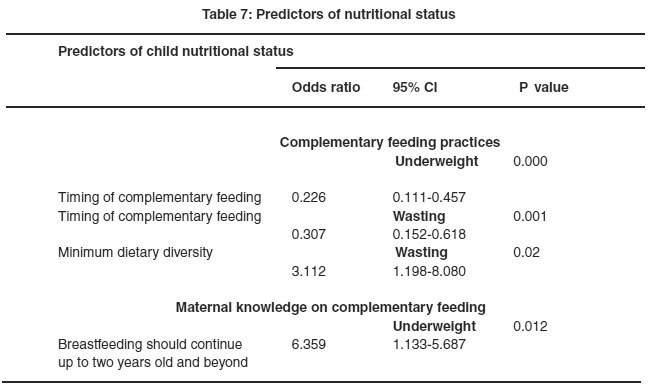Select the 'Predictors of child nutritional status' heading
This screenshot has width=651, height=391.
(x=176, y=51)
